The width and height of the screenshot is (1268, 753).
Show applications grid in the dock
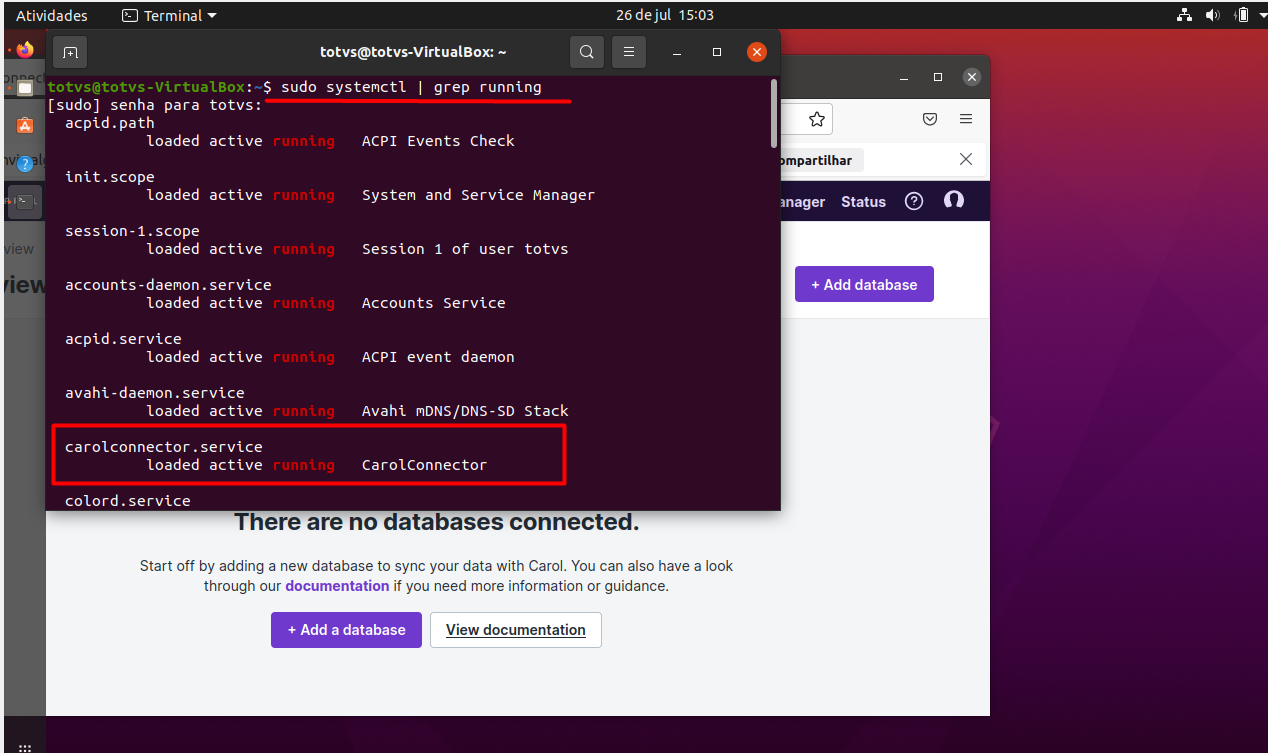tap(24, 746)
